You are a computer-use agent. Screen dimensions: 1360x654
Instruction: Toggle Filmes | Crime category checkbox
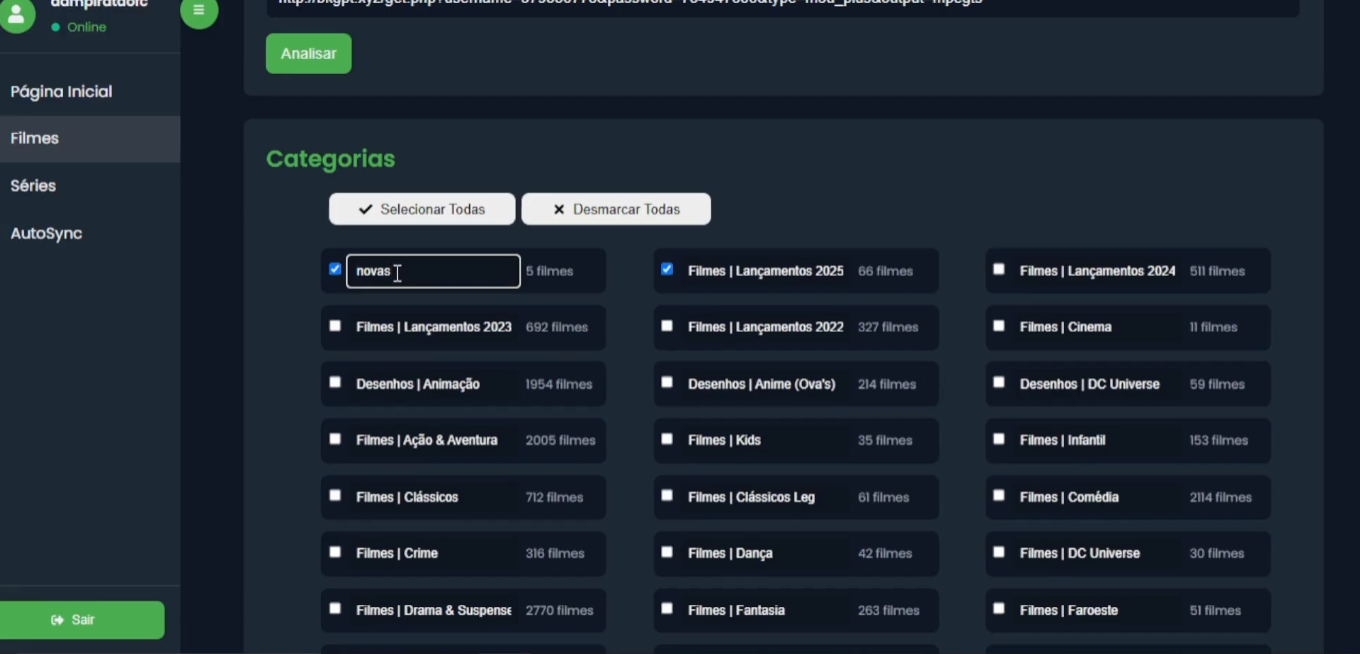coord(335,552)
